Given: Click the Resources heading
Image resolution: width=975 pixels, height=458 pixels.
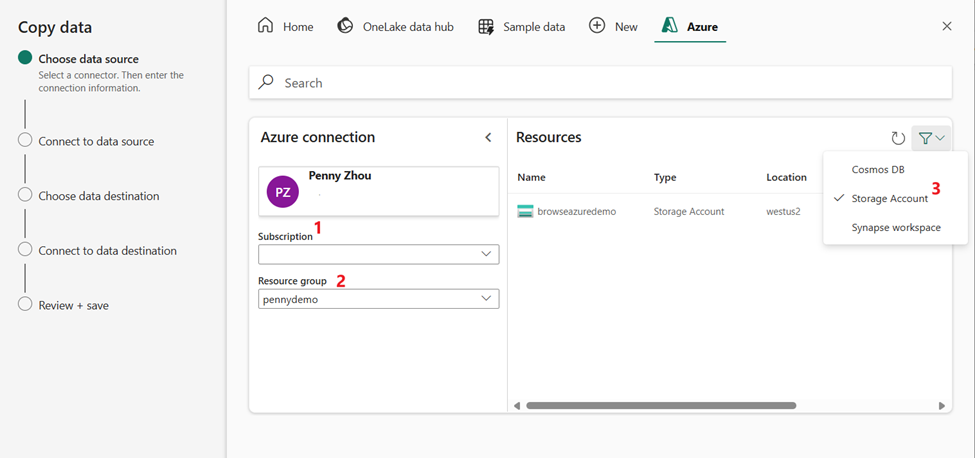Looking at the screenshot, I should coord(548,137).
